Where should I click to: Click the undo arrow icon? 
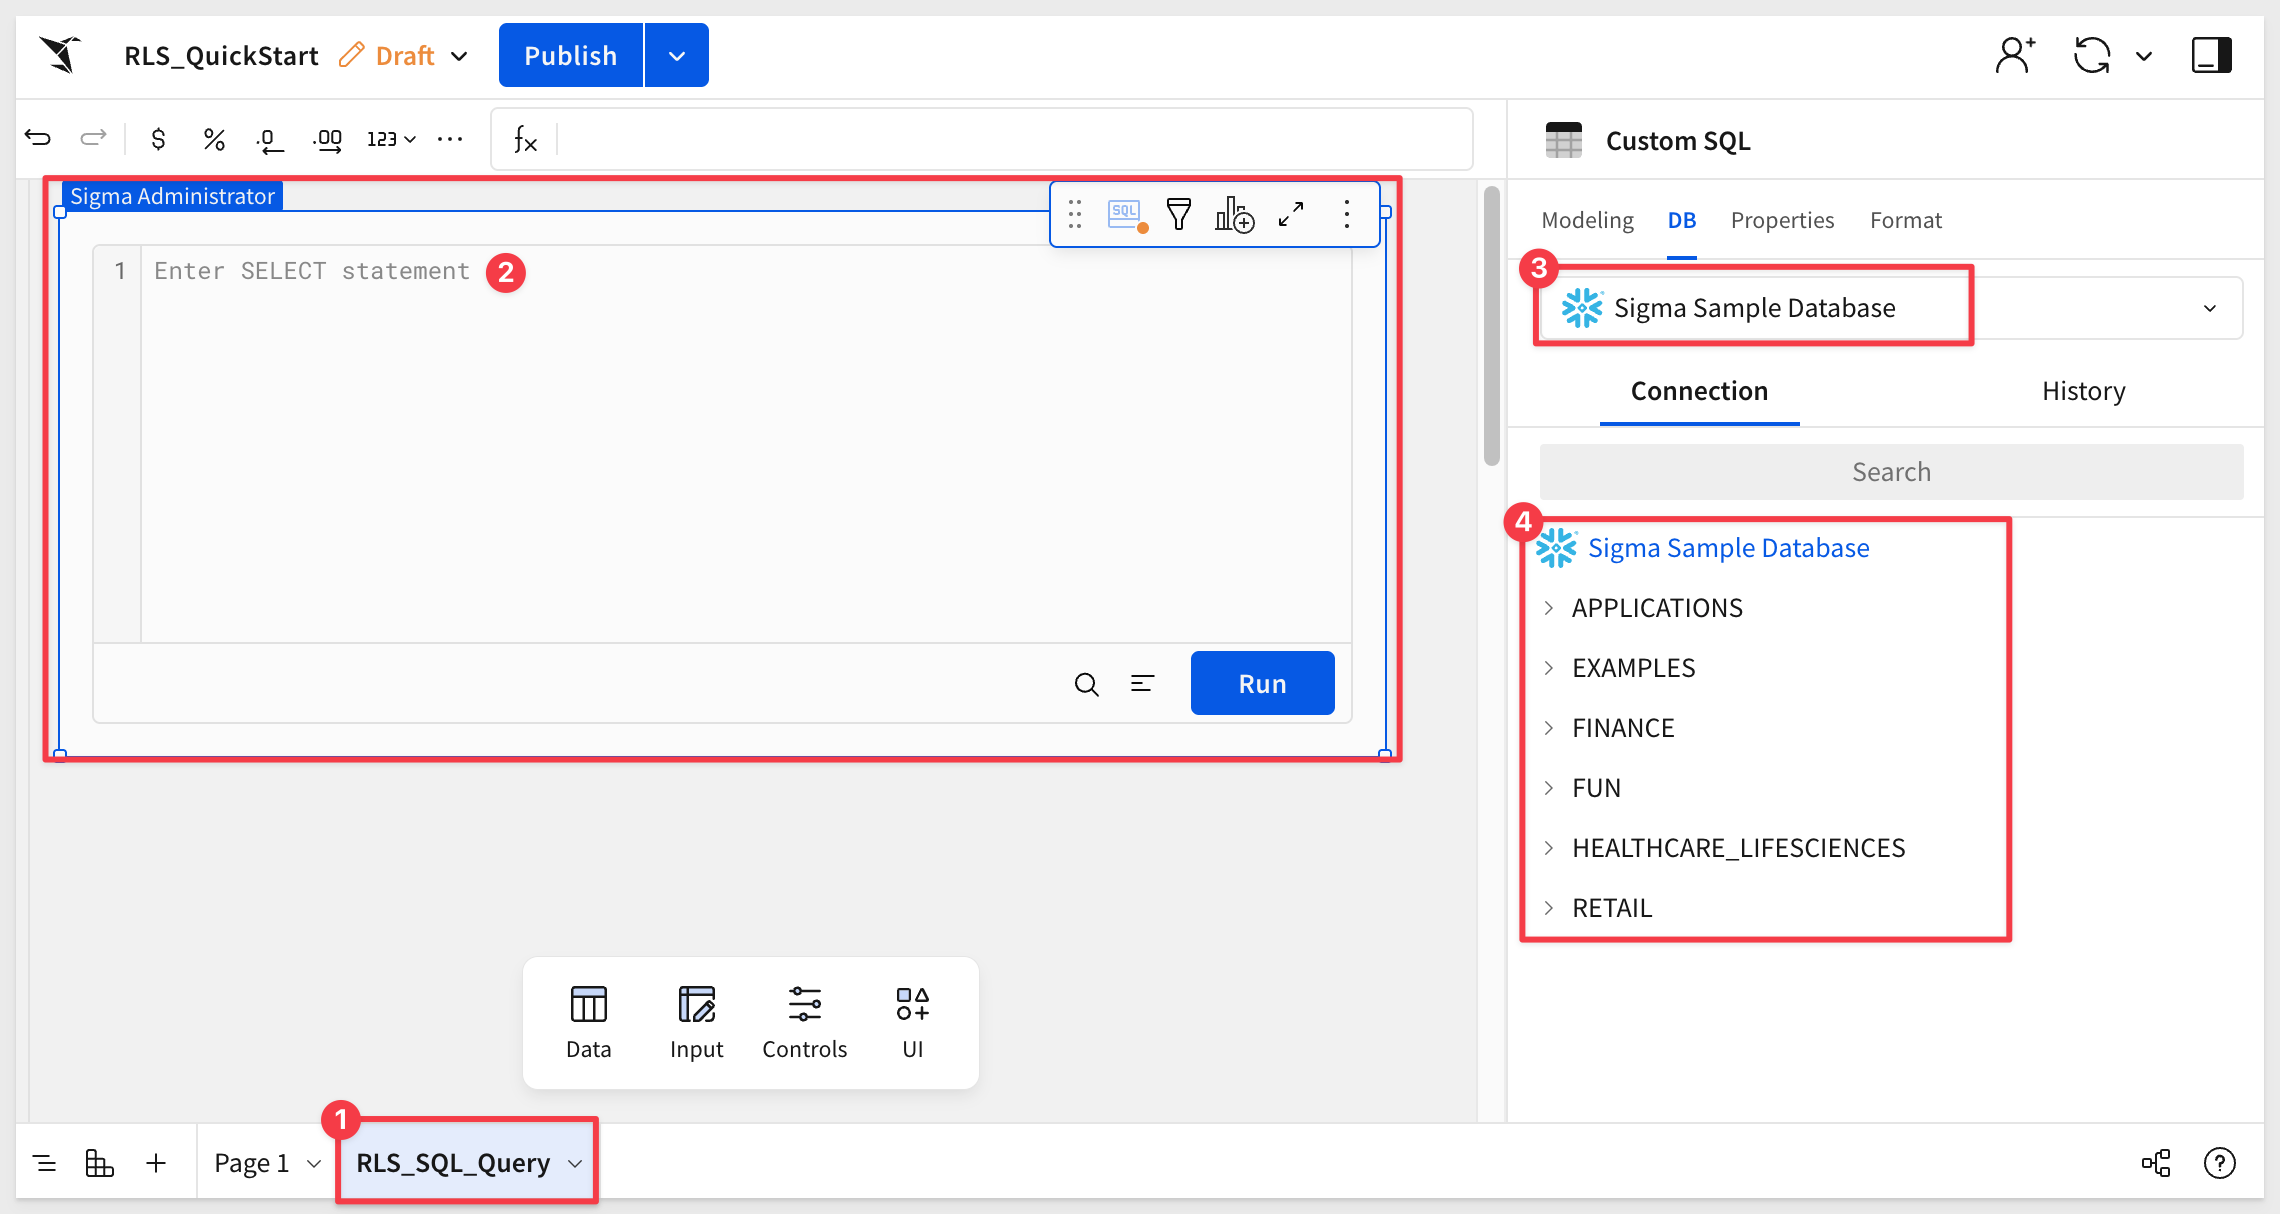38,138
